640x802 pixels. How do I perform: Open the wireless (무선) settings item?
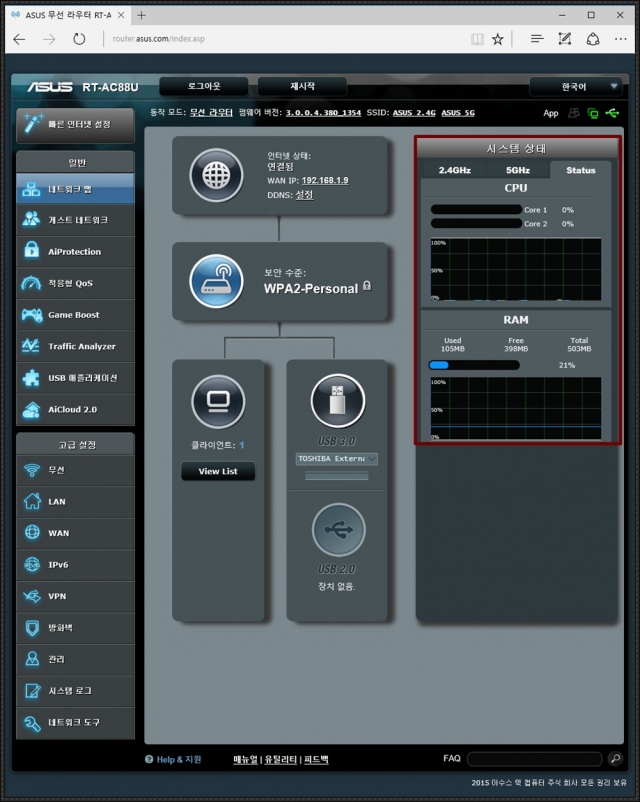pos(75,470)
